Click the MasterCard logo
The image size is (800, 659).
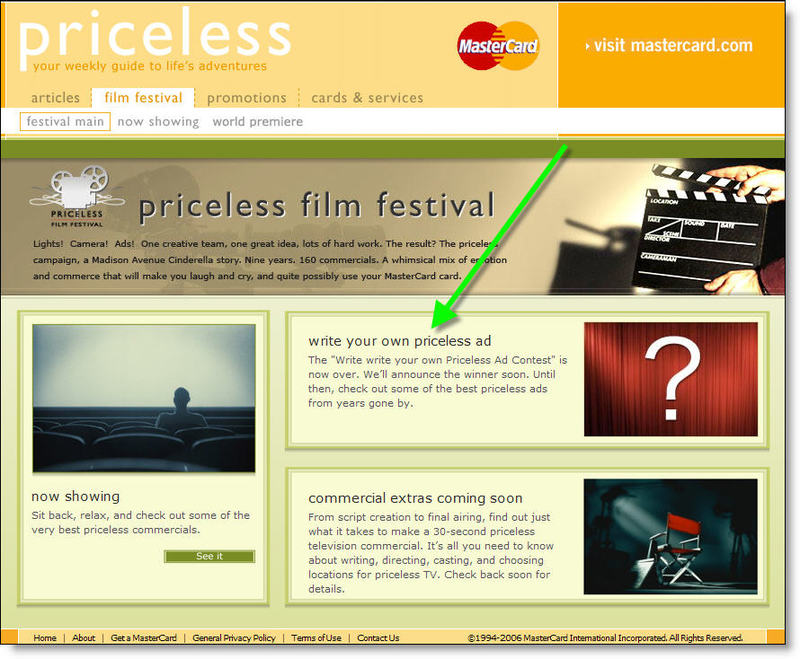(x=497, y=46)
